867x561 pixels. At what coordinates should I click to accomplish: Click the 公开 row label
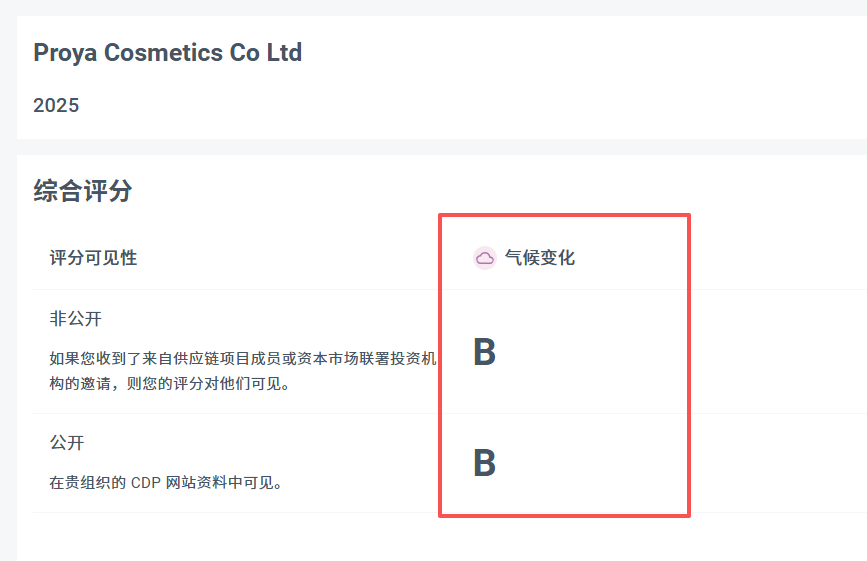click(x=66, y=442)
